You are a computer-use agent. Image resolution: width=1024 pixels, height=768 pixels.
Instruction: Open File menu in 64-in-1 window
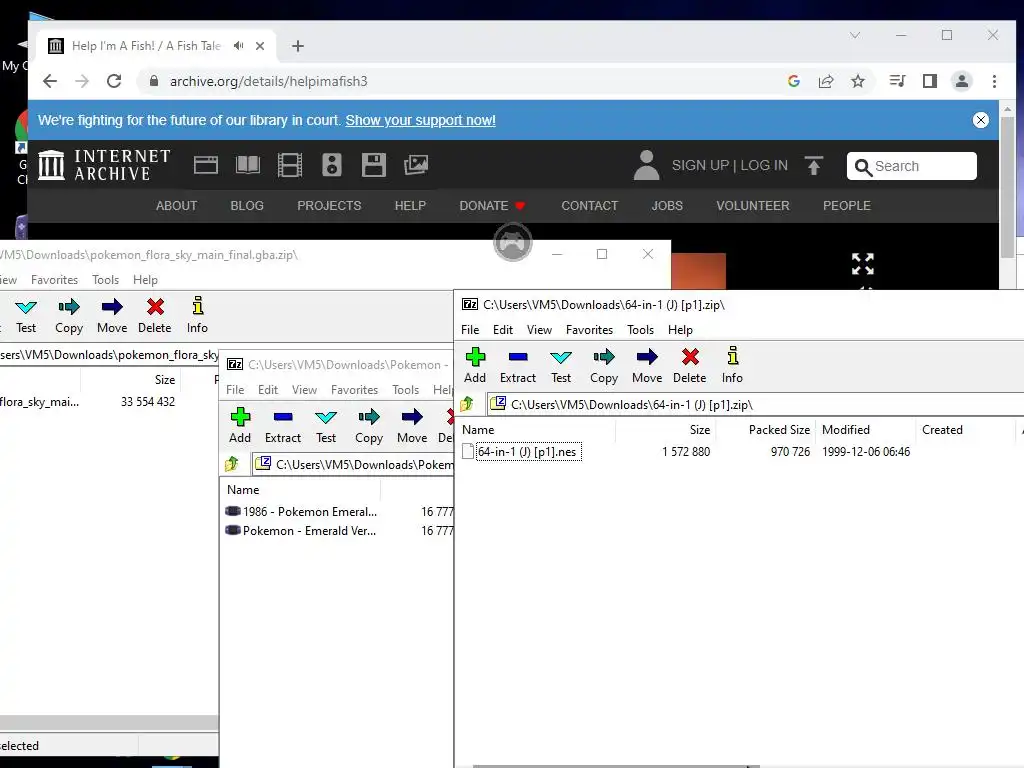click(470, 330)
